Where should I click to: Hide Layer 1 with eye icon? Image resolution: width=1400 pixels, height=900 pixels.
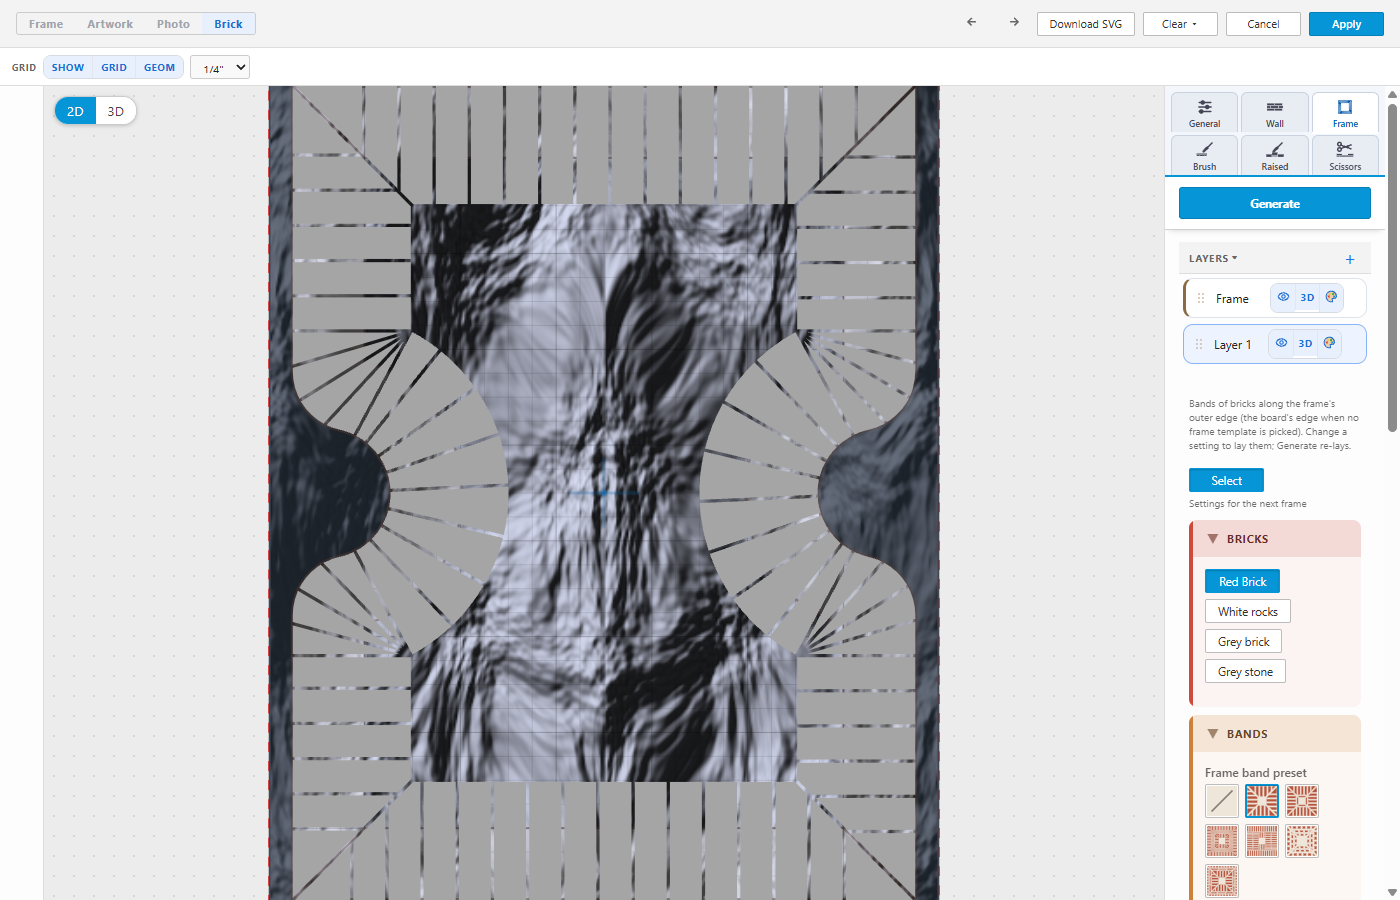pyautogui.click(x=1281, y=343)
